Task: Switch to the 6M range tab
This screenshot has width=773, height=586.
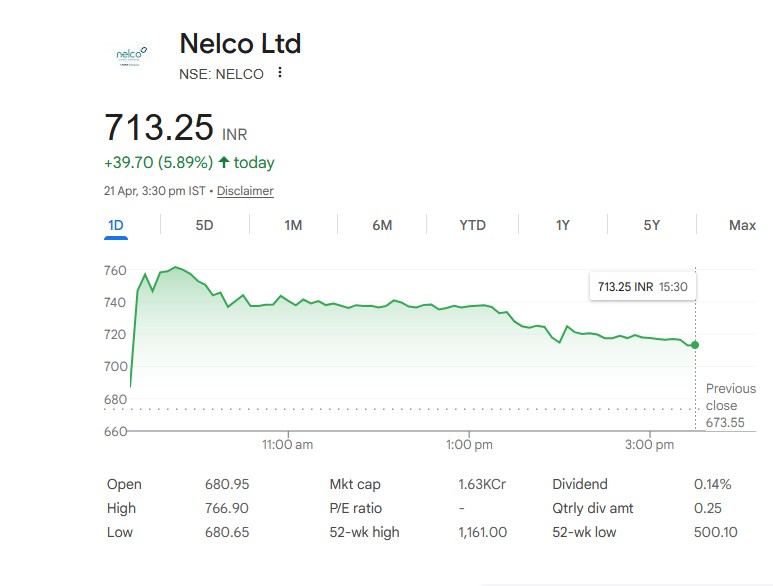Action: point(382,225)
